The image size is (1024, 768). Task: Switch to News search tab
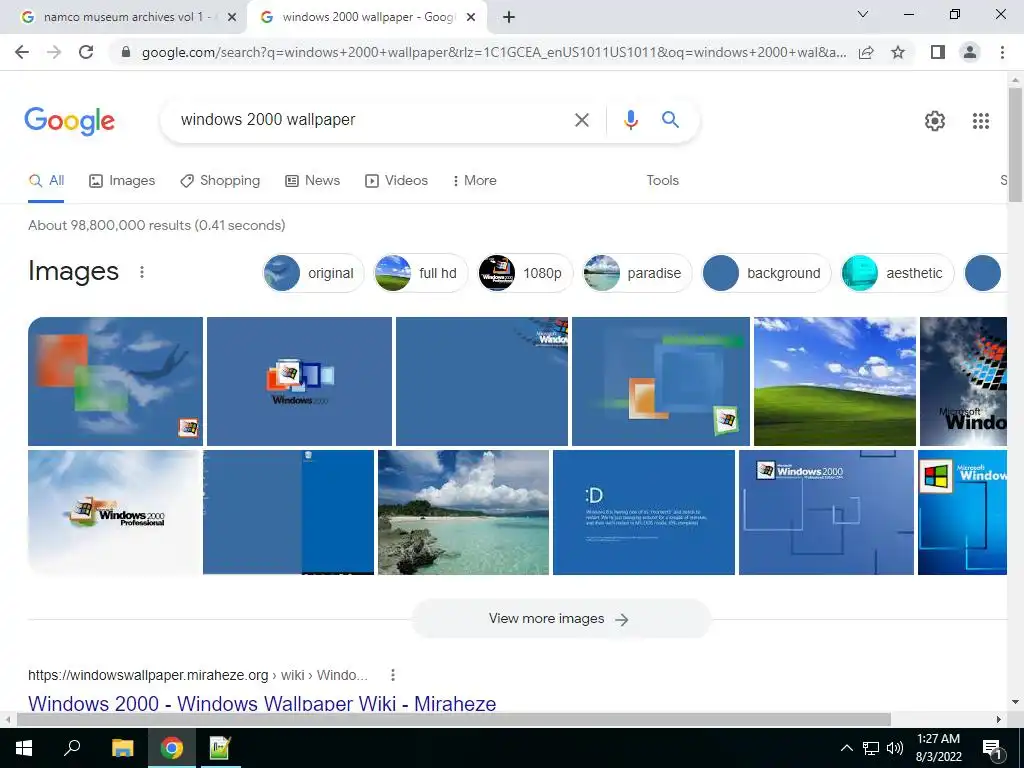(313, 181)
